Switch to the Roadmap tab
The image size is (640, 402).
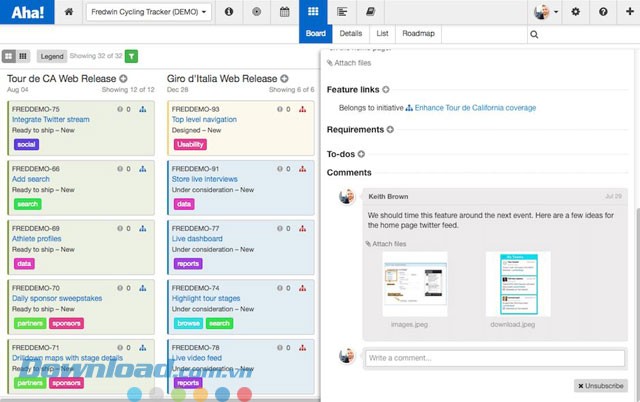418,33
